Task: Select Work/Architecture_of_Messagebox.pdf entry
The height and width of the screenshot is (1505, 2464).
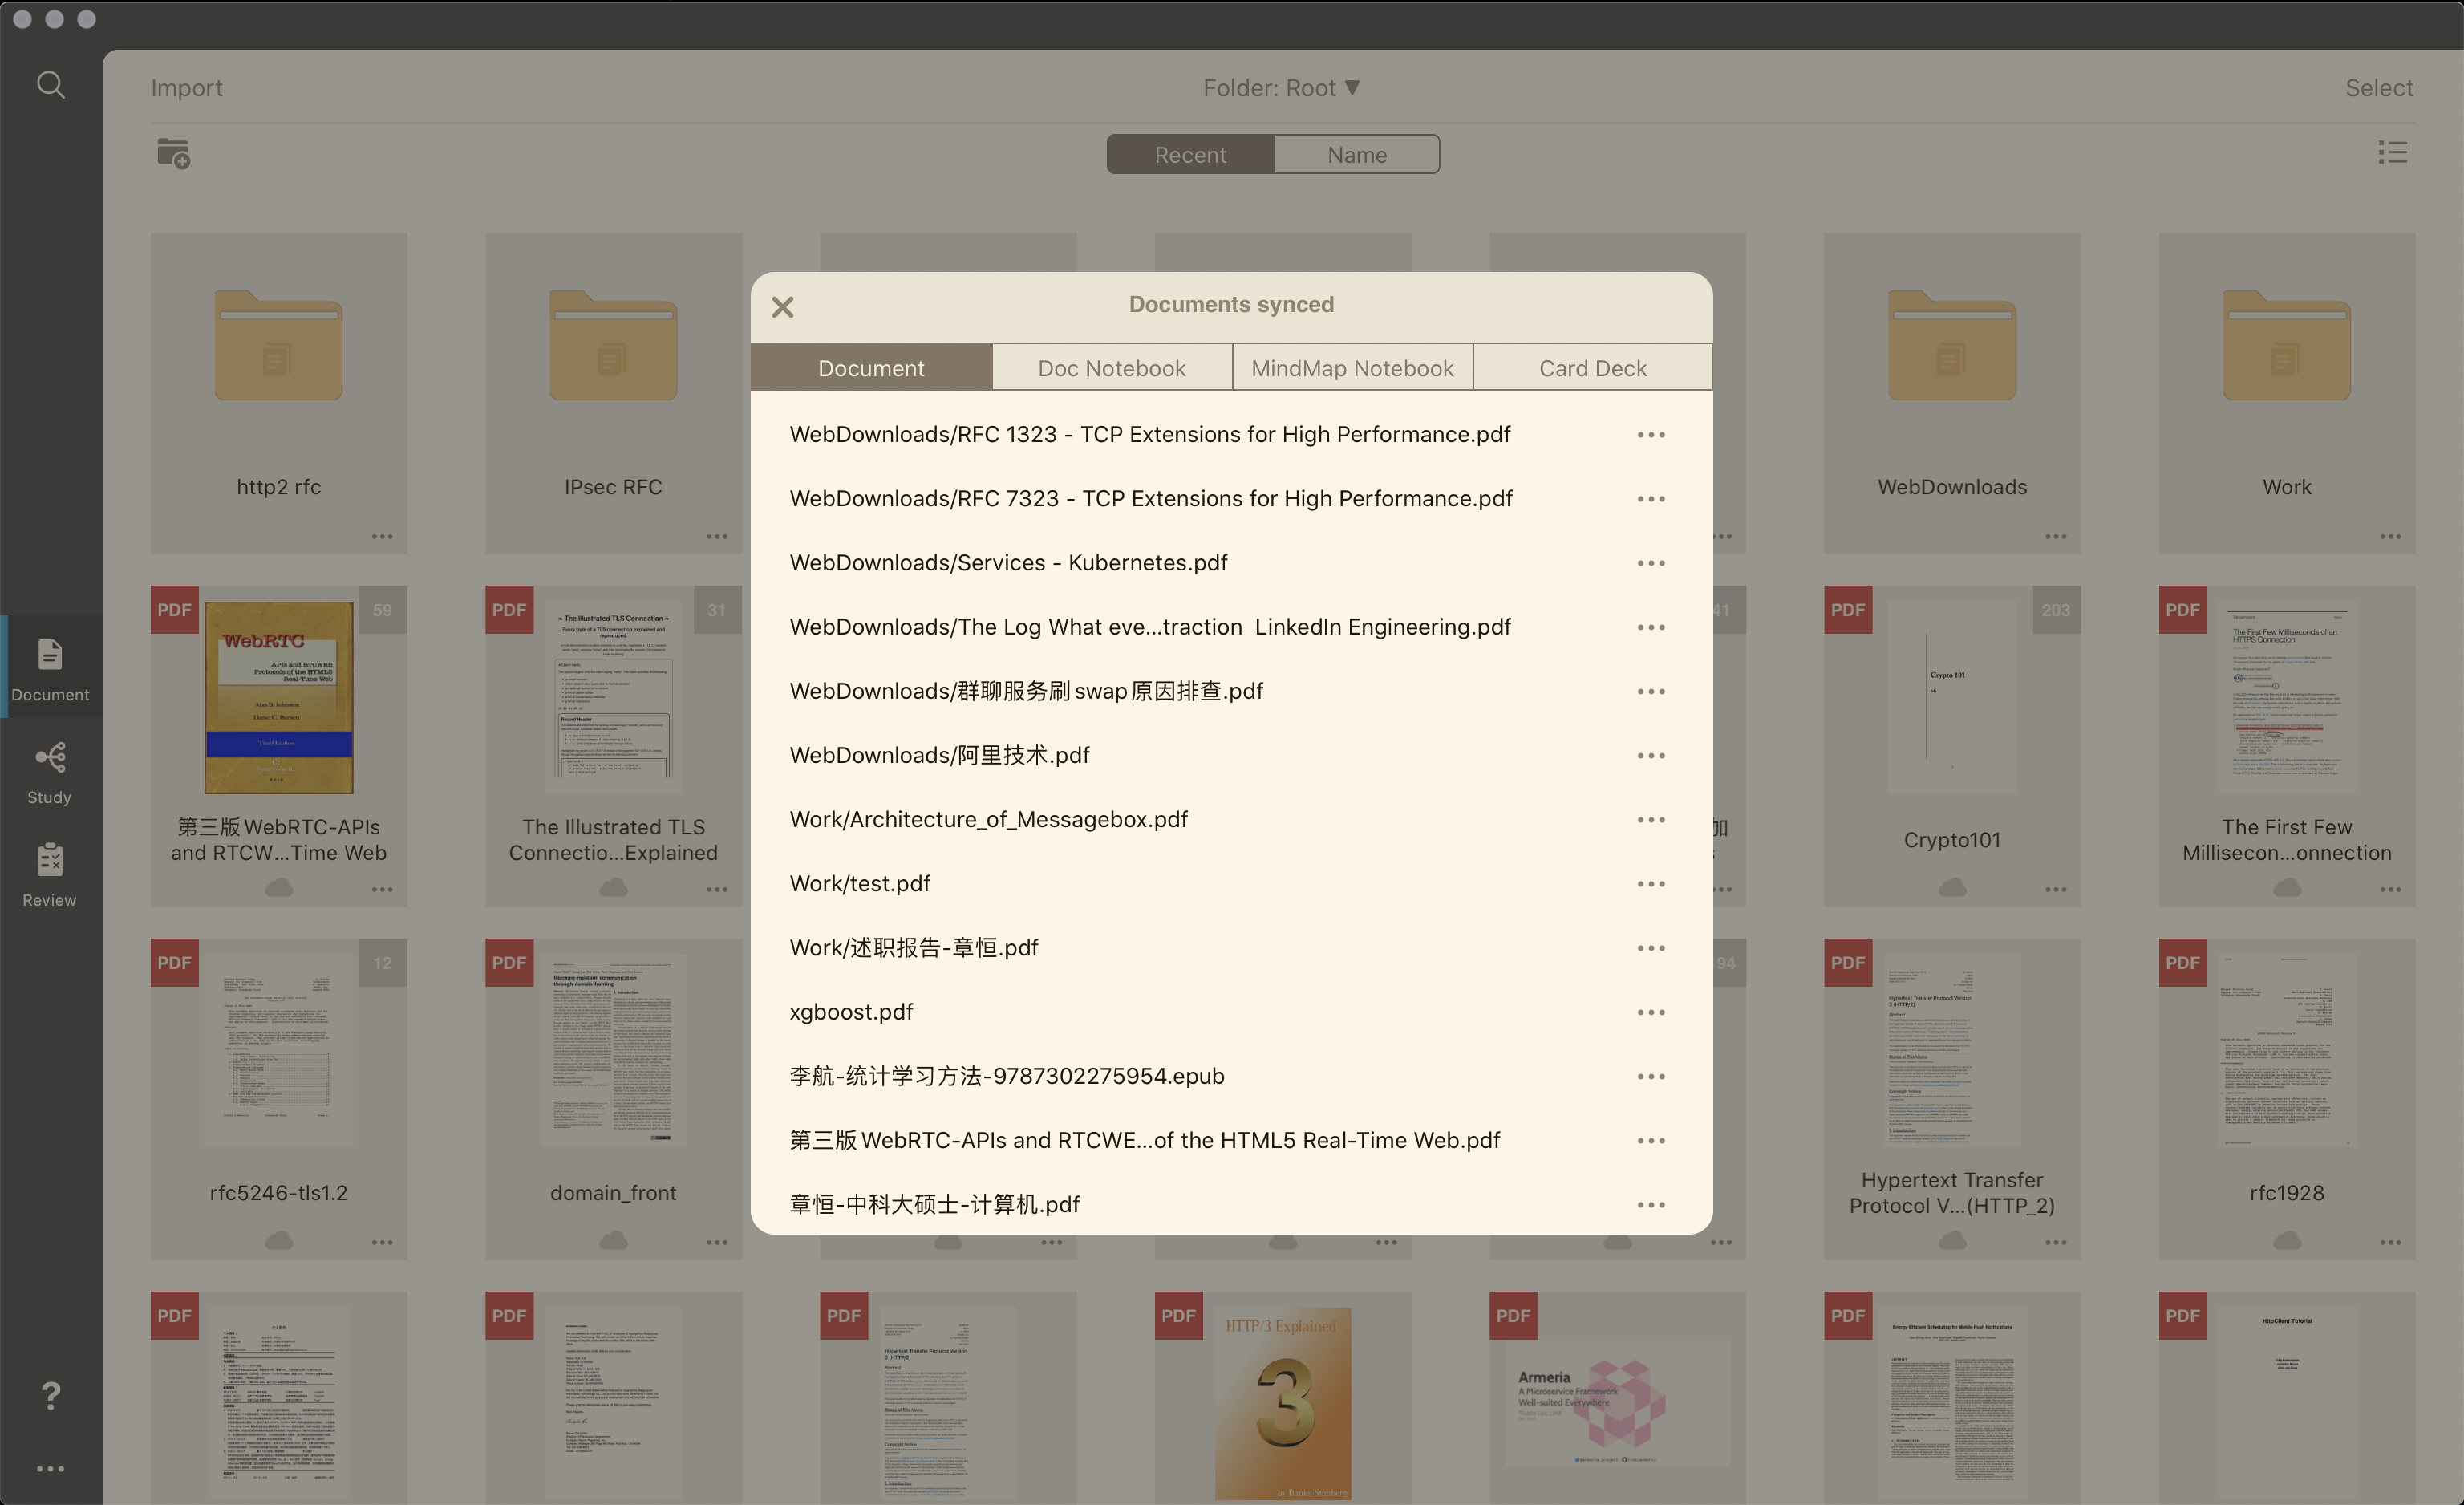Action: (x=989, y=820)
